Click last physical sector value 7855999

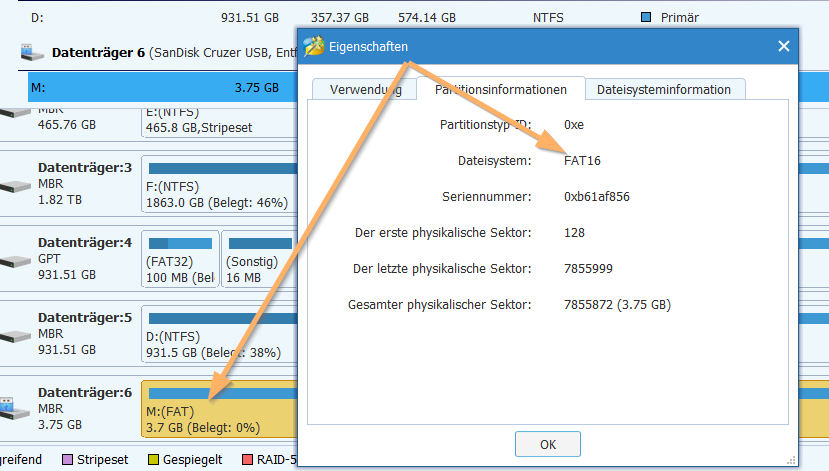pyautogui.click(x=588, y=269)
